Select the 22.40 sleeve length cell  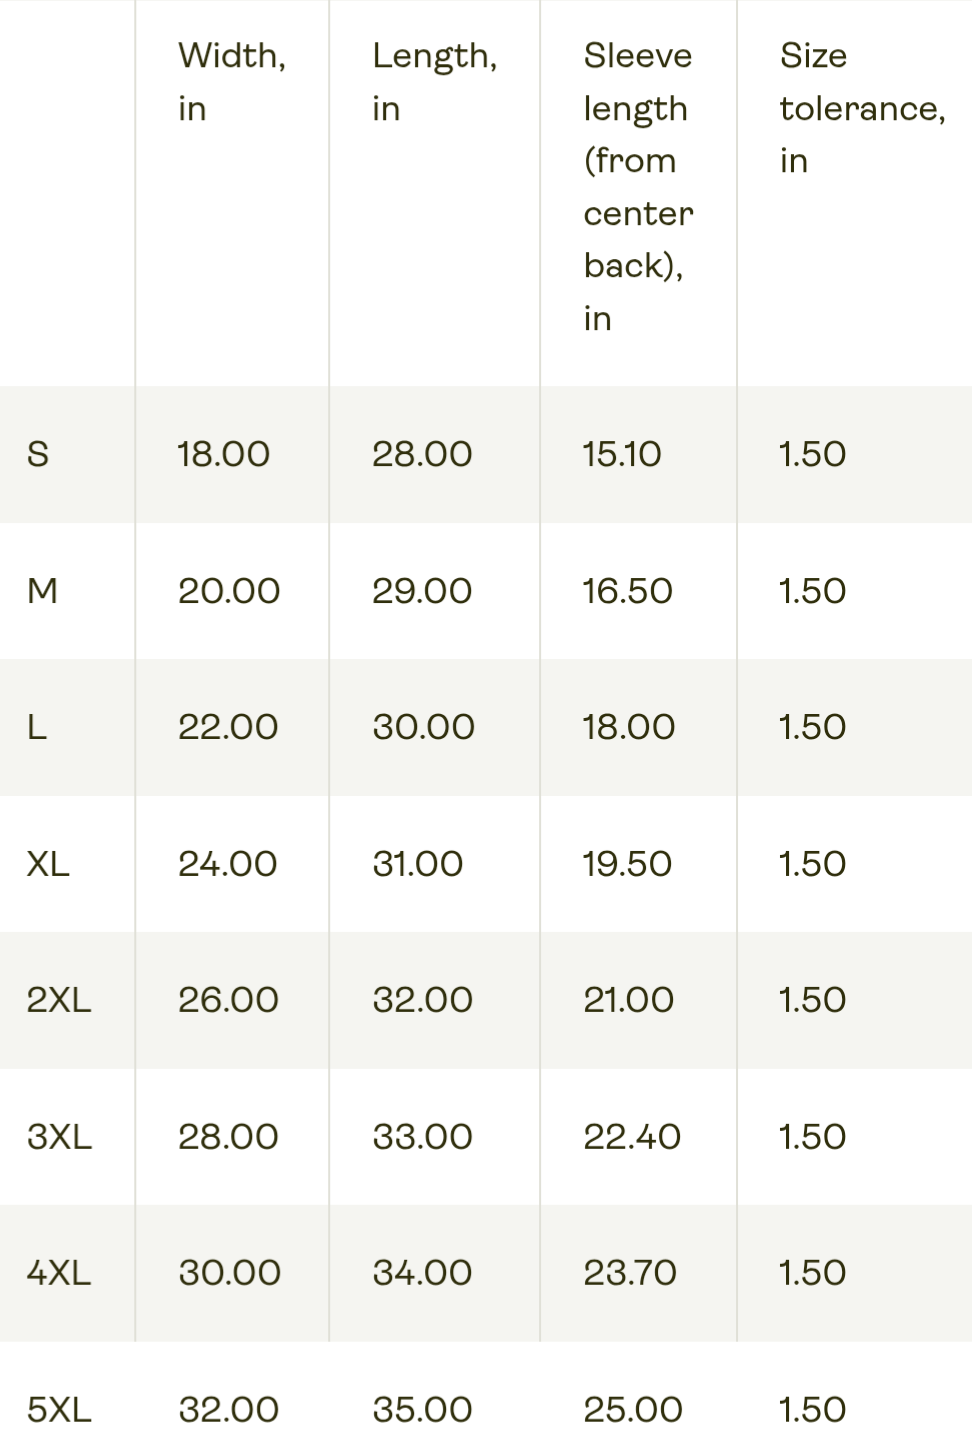point(632,1137)
